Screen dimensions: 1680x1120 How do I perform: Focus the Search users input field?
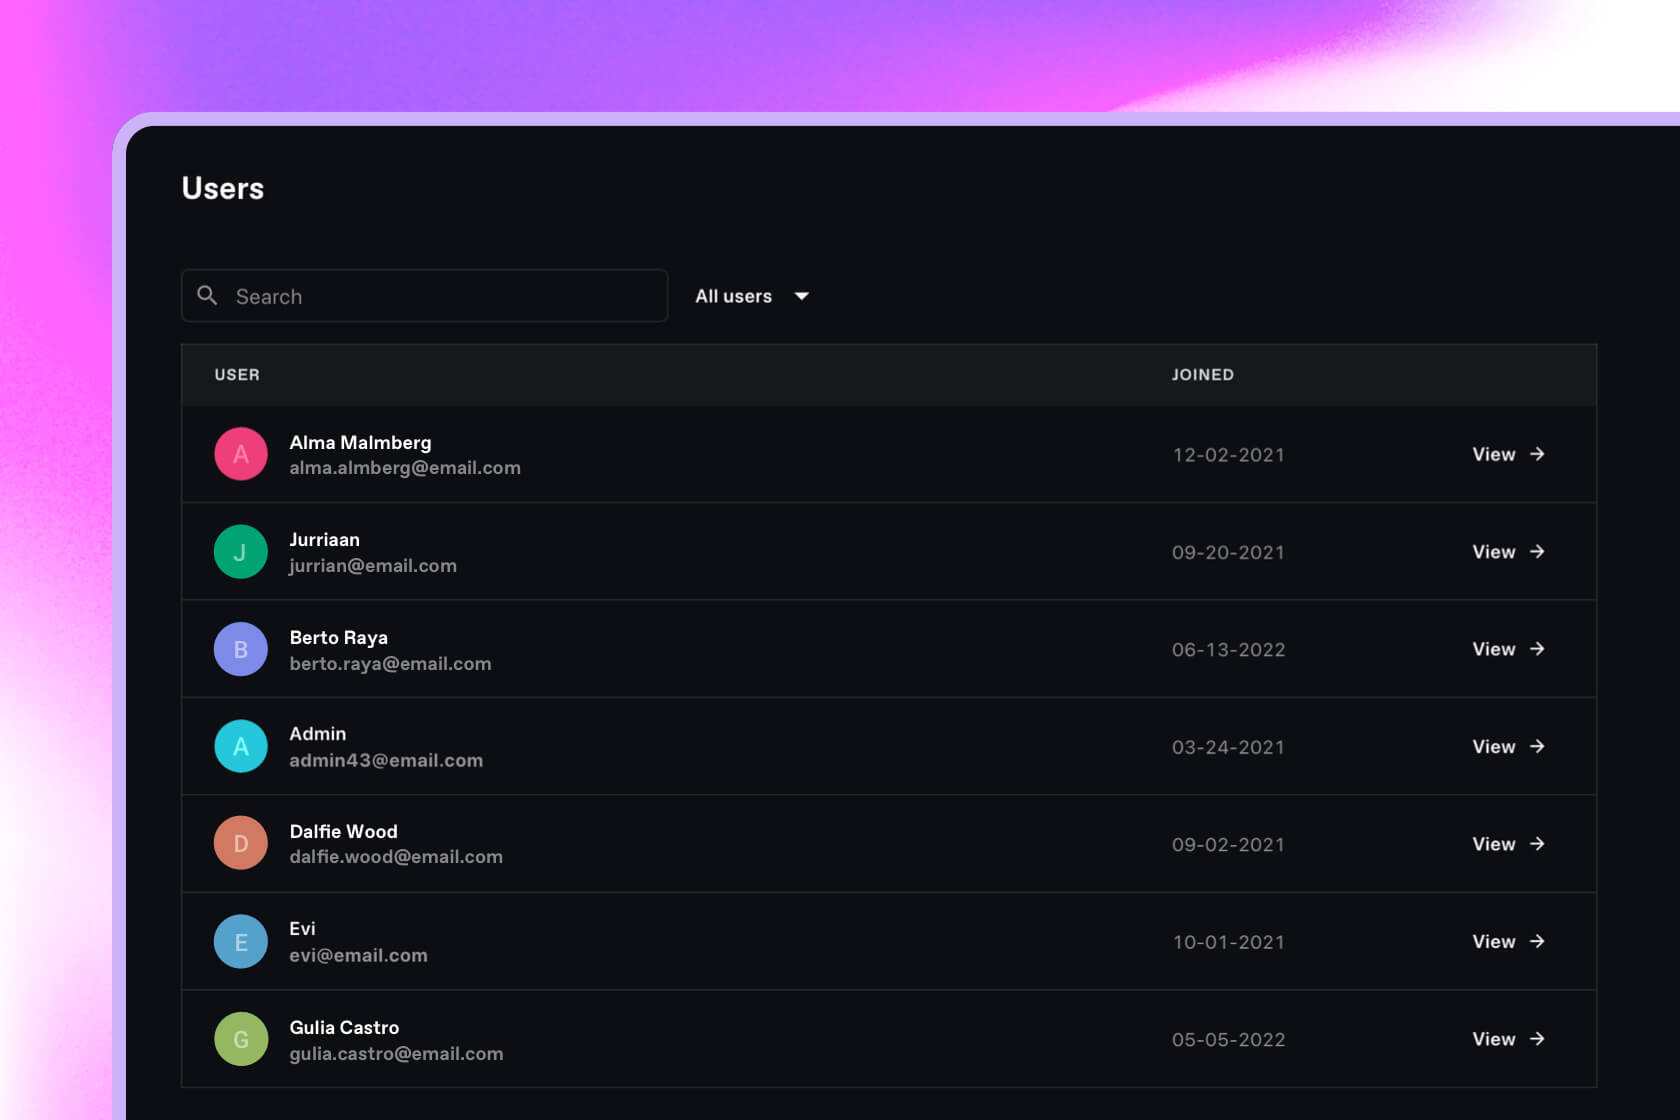pos(424,296)
